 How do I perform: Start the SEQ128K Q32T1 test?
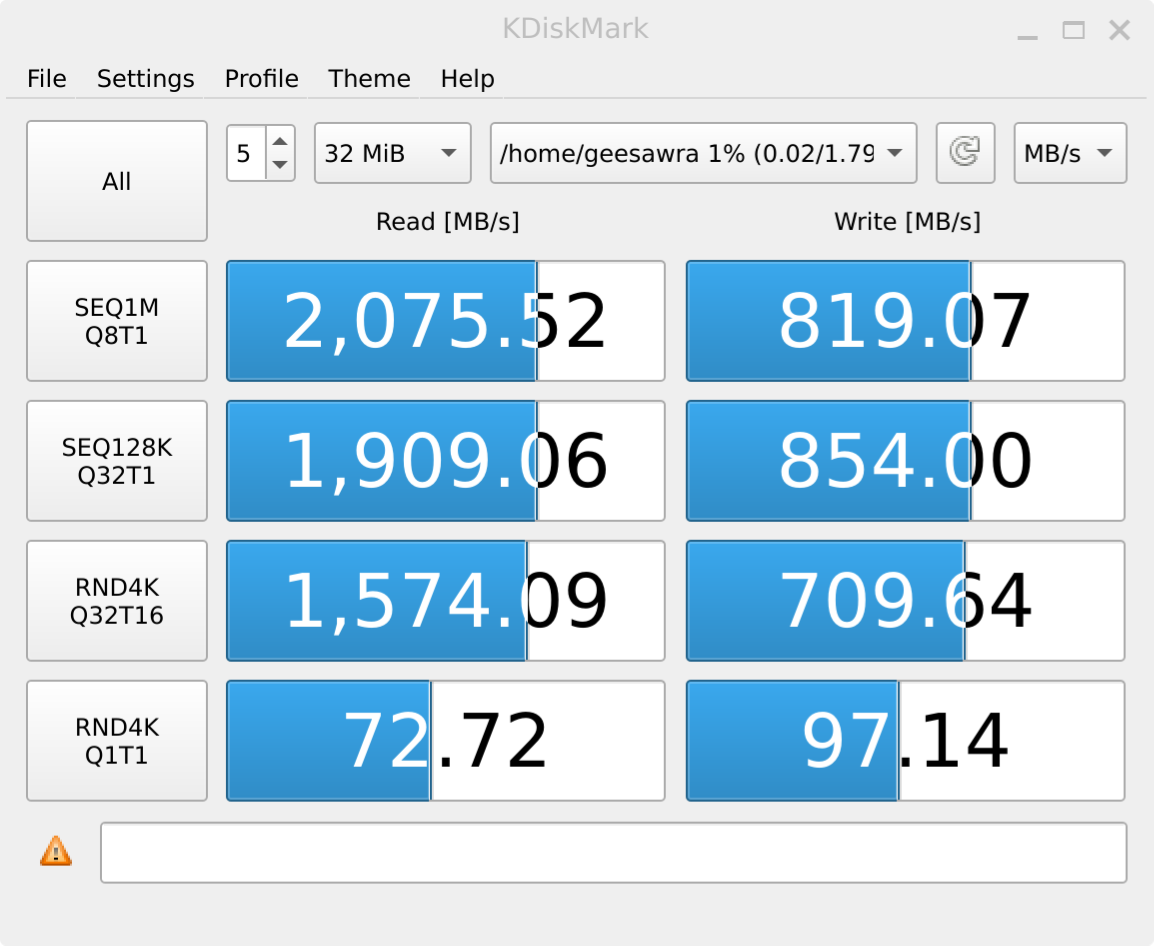click(117, 461)
